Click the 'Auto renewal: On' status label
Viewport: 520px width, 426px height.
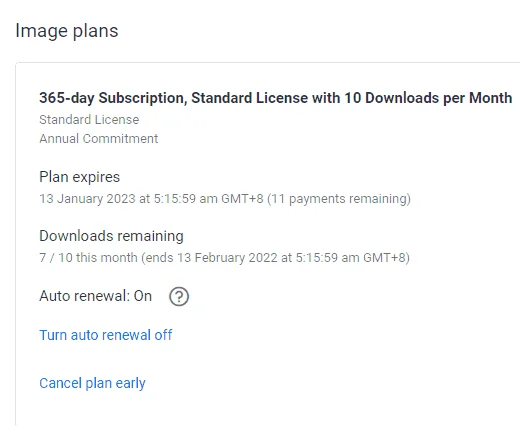[x=96, y=296]
